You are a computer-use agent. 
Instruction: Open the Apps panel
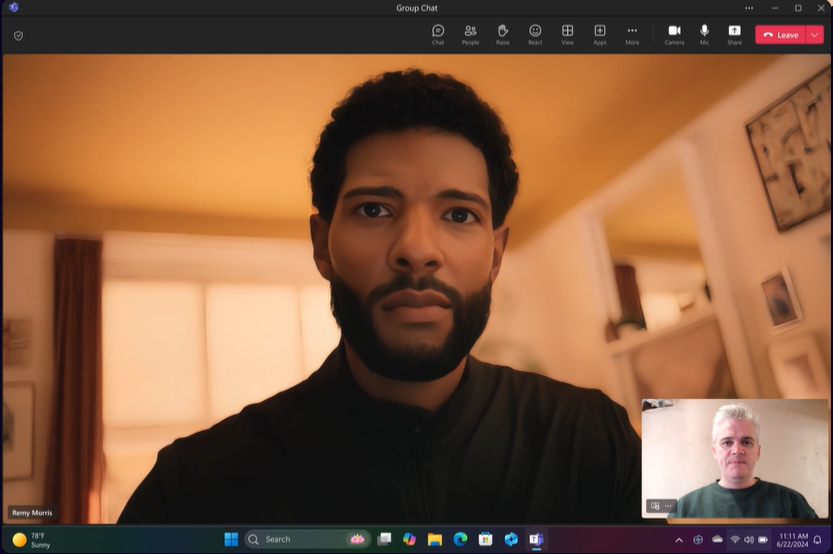tap(600, 35)
